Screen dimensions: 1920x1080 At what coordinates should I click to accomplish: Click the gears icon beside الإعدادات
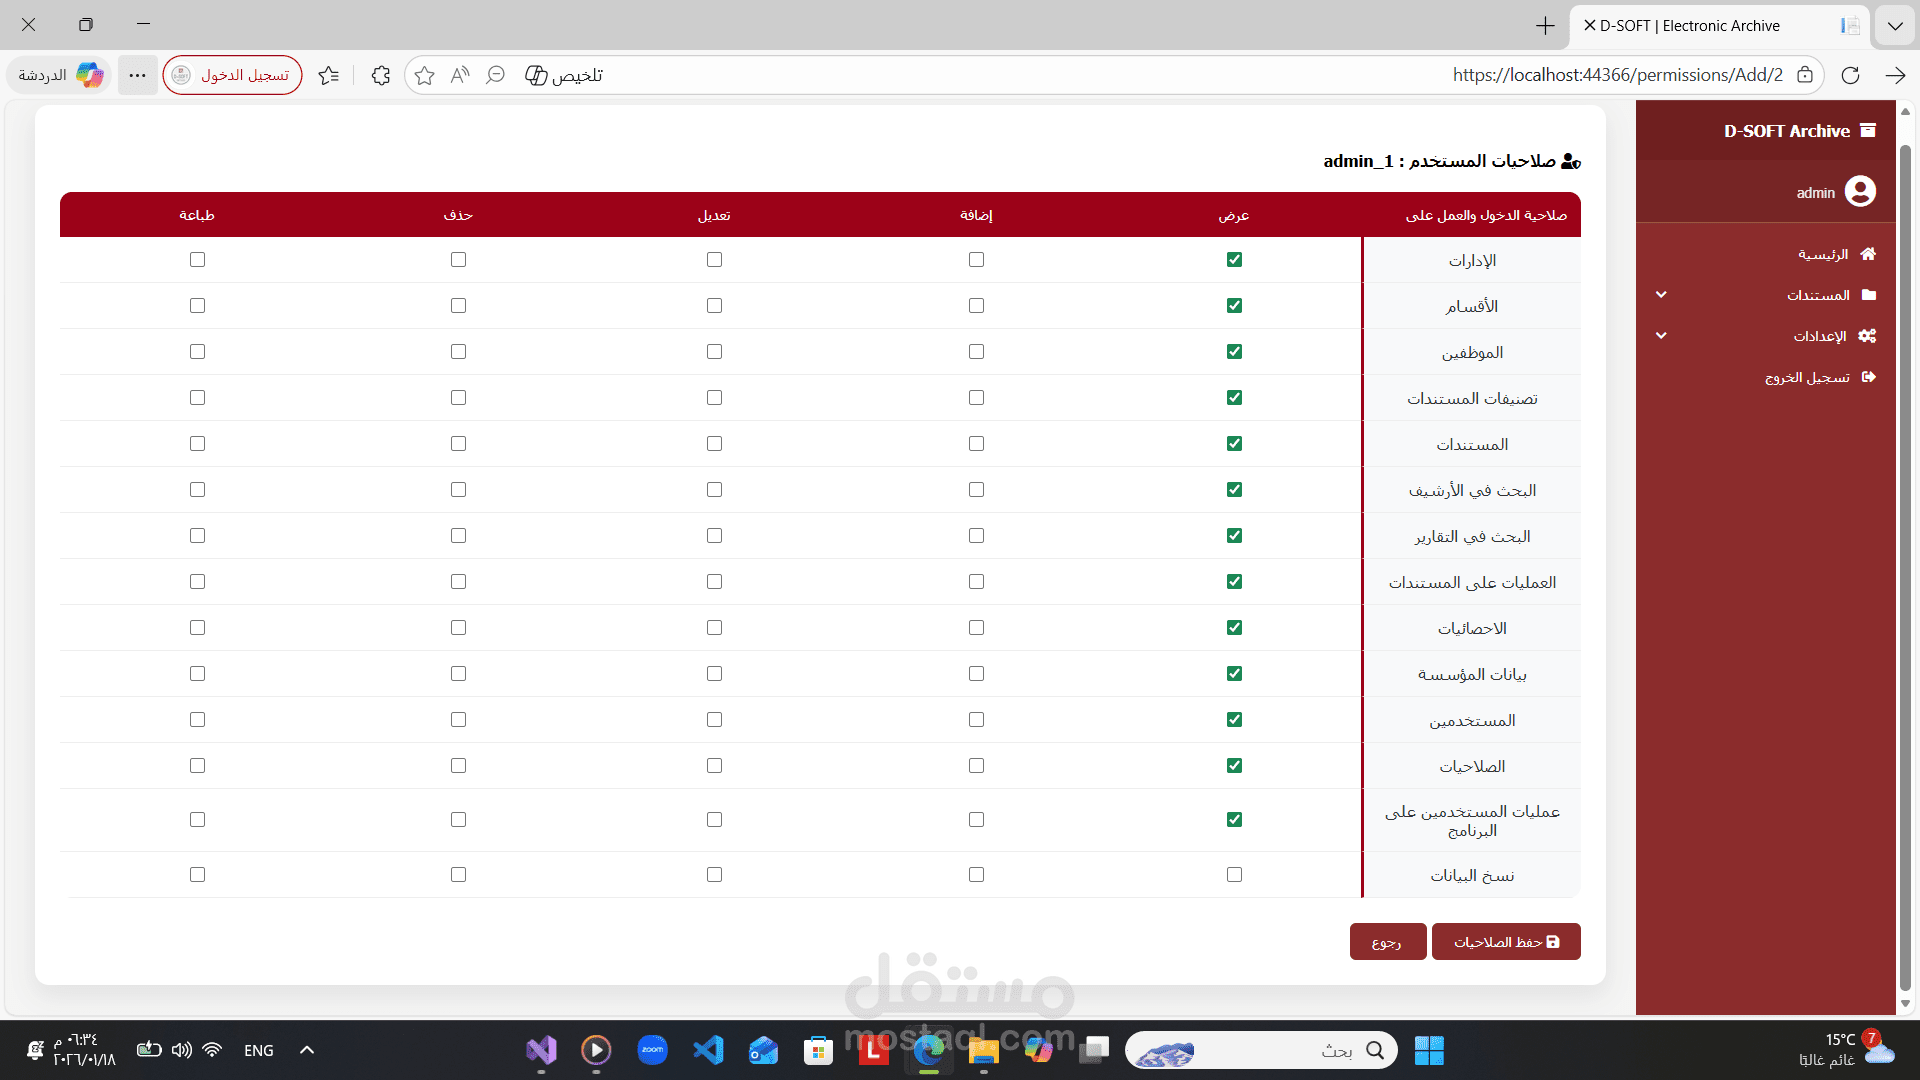[x=1867, y=336]
